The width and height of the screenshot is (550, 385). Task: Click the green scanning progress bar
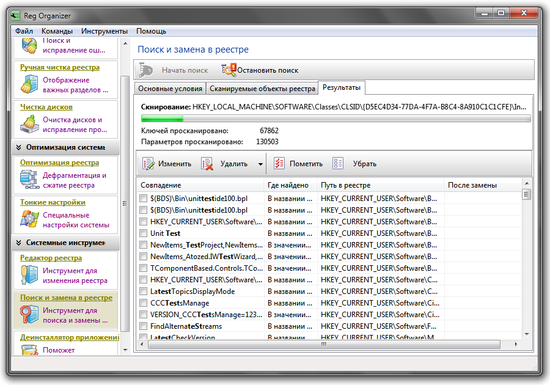pyautogui.click(x=336, y=119)
